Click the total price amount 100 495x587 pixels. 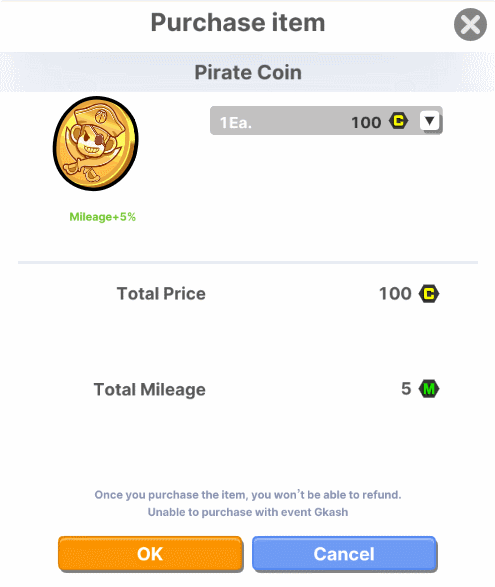395,294
